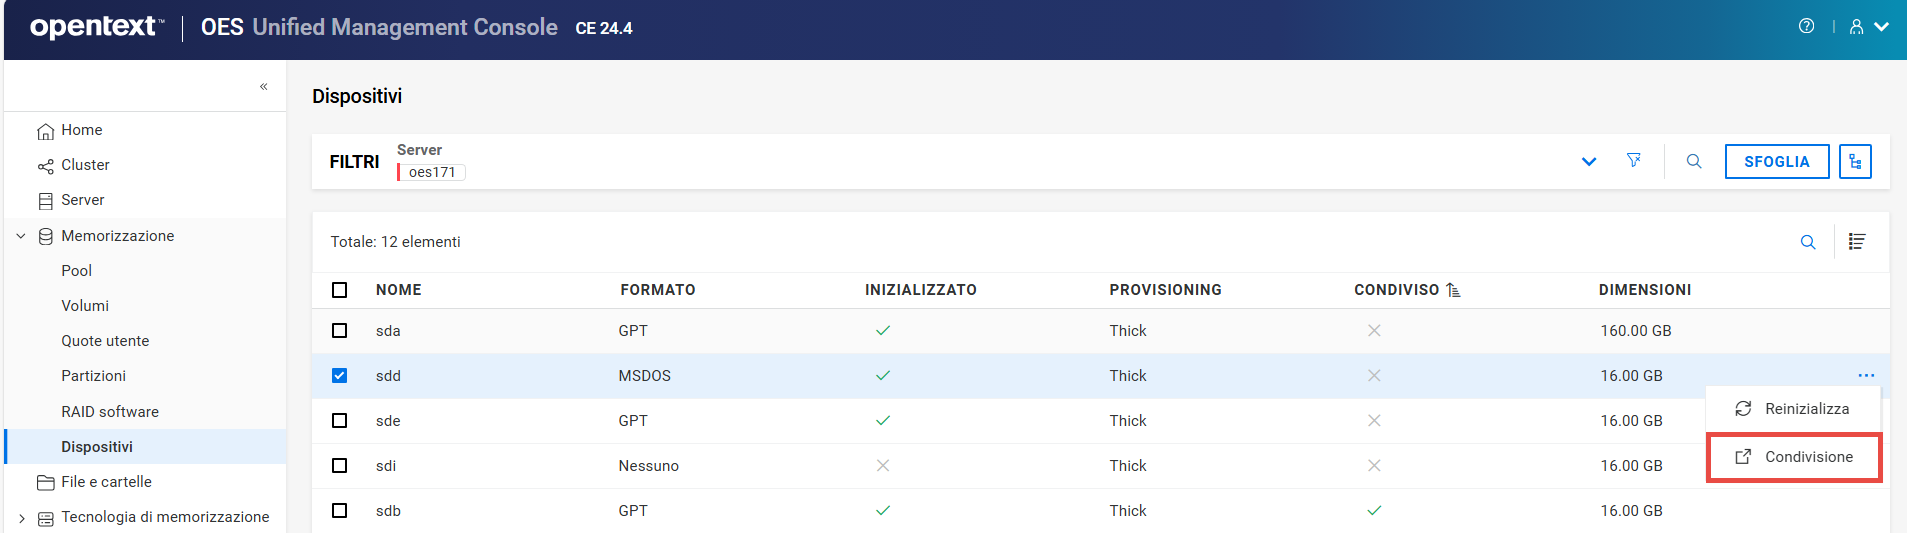Image resolution: width=1907 pixels, height=533 pixels.
Task: Open the user account menu
Action: pyautogui.click(x=1867, y=27)
